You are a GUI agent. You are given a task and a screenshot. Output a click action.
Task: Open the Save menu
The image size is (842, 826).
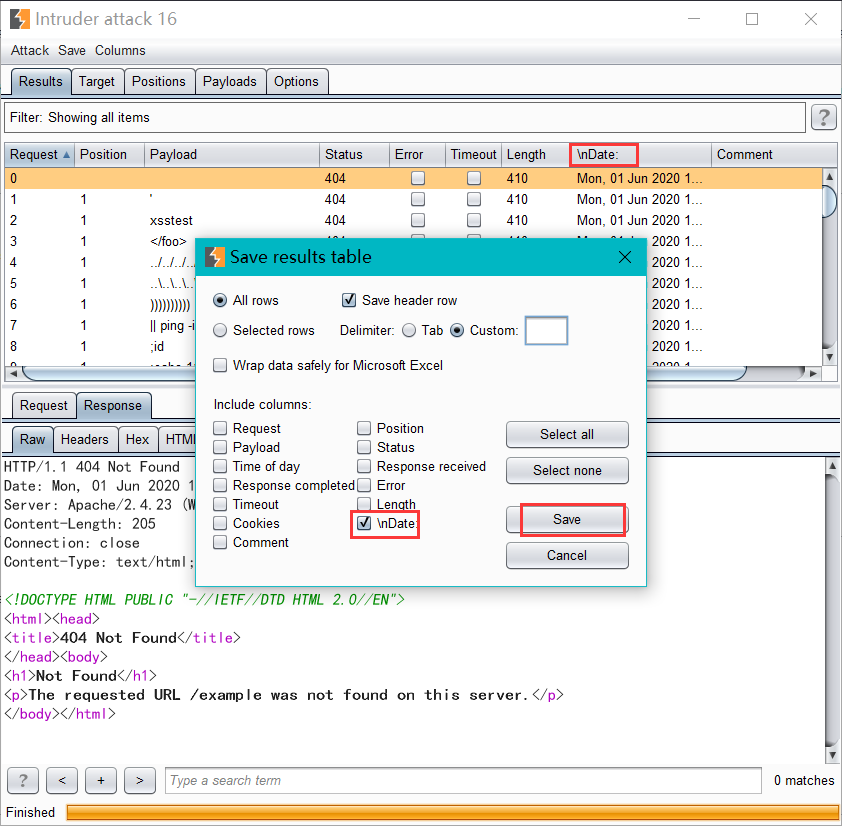click(72, 50)
